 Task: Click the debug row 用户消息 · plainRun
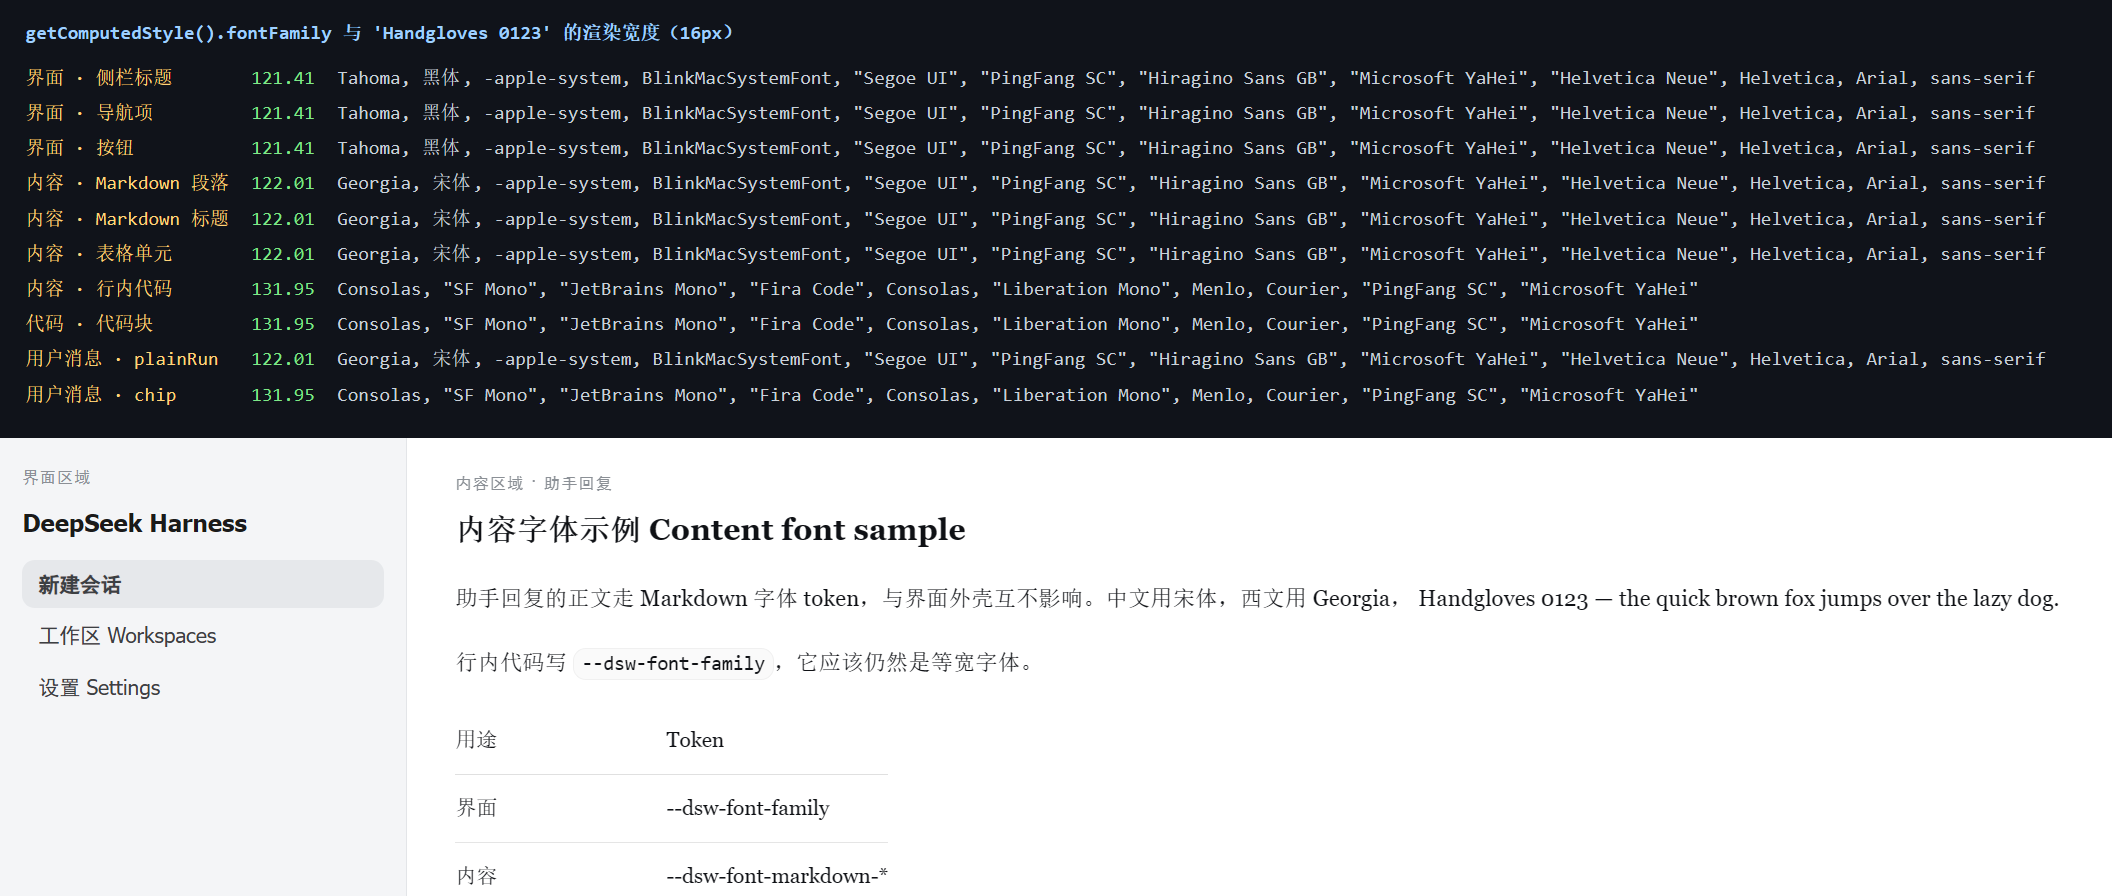pos(1035,359)
